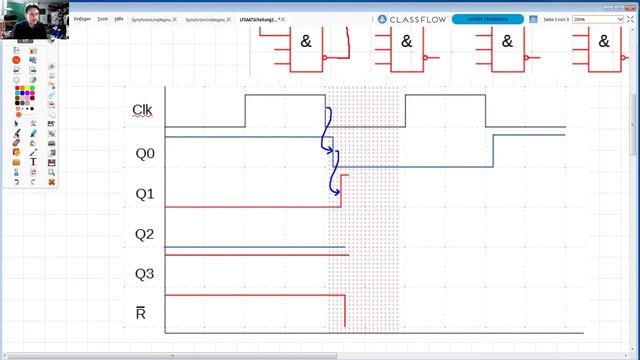Pick the black color swatch

(x=17, y=103)
